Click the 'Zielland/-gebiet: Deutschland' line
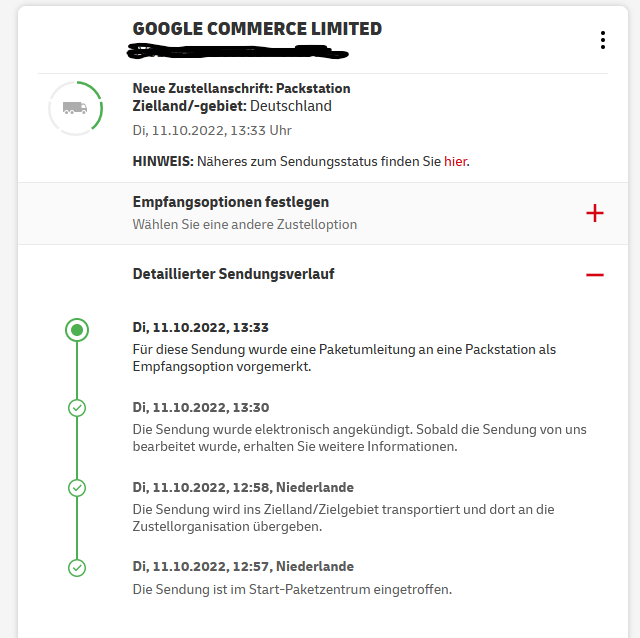The height and width of the screenshot is (638, 640). 232,106
